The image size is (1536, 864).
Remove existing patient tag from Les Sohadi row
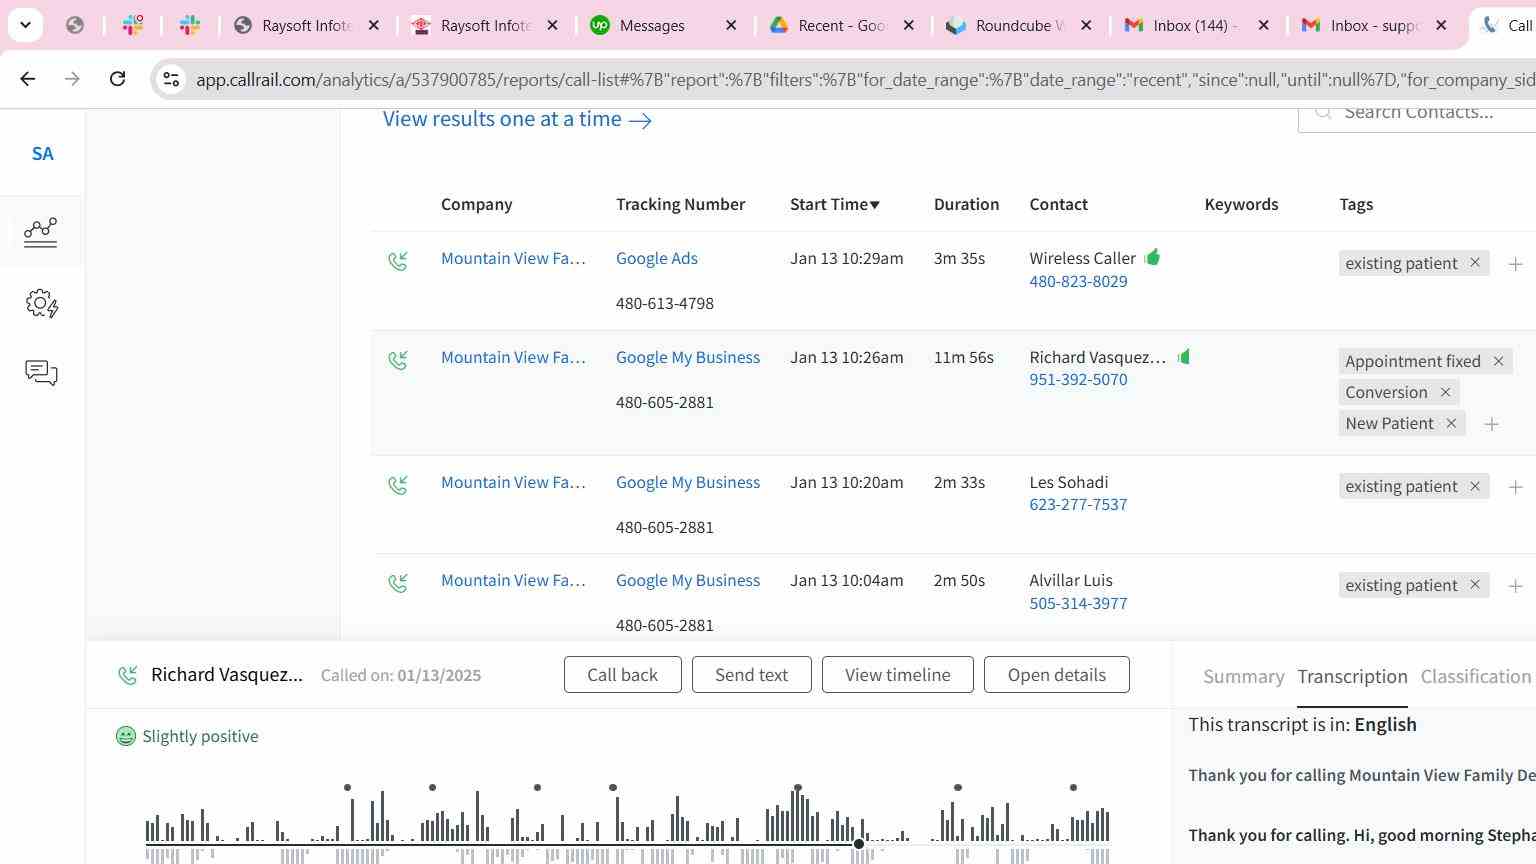(1474, 486)
